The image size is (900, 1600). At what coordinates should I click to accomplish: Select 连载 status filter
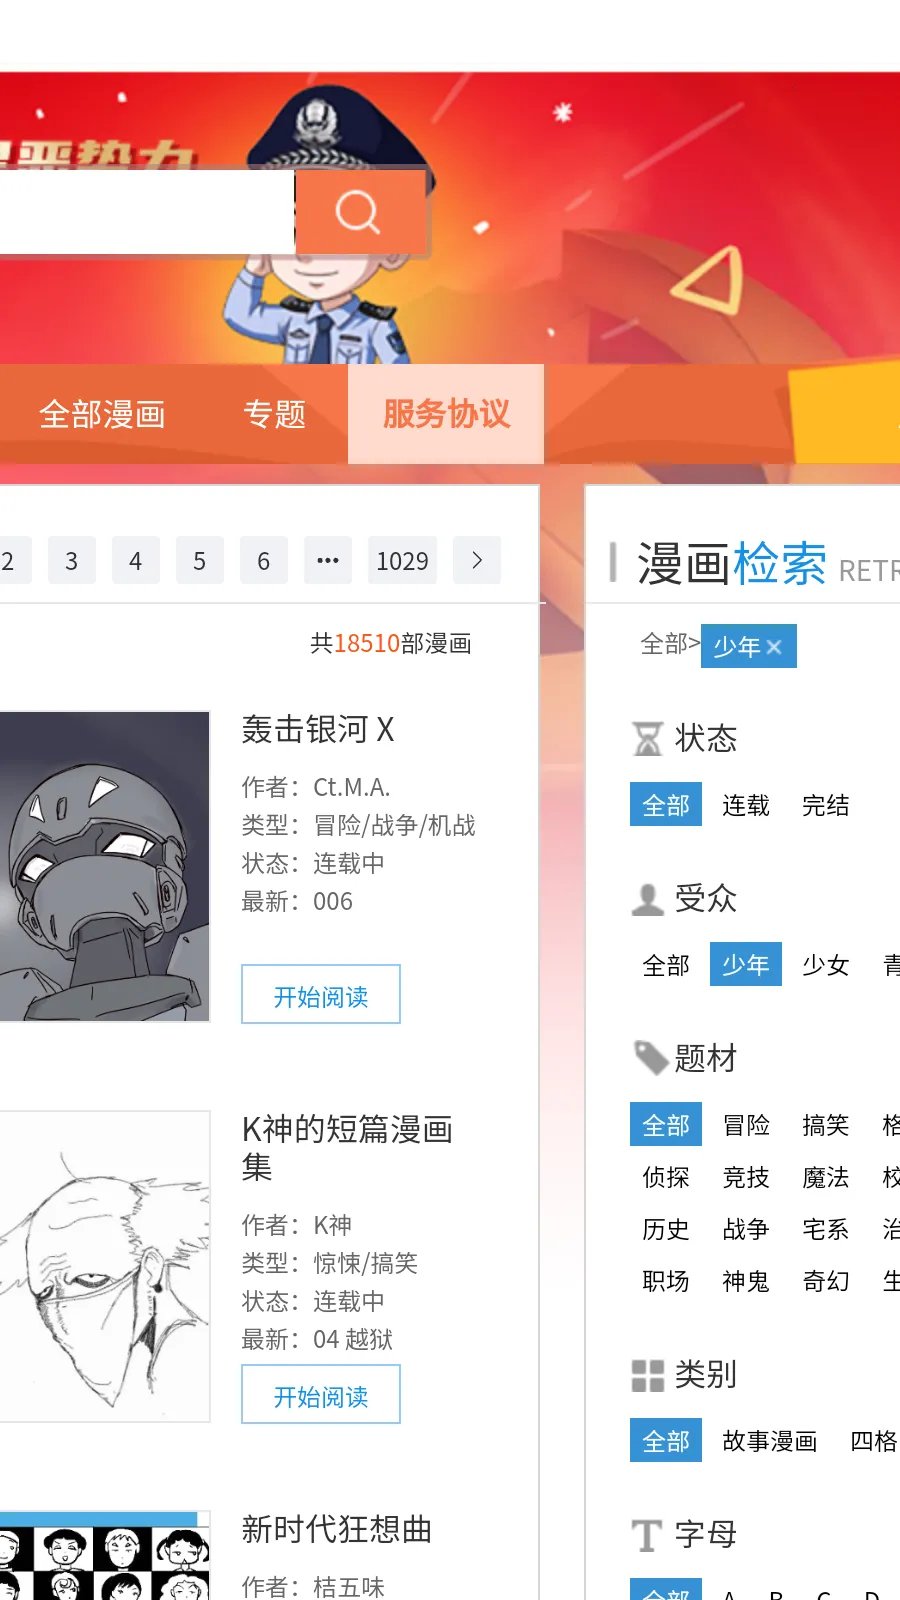pos(746,805)
